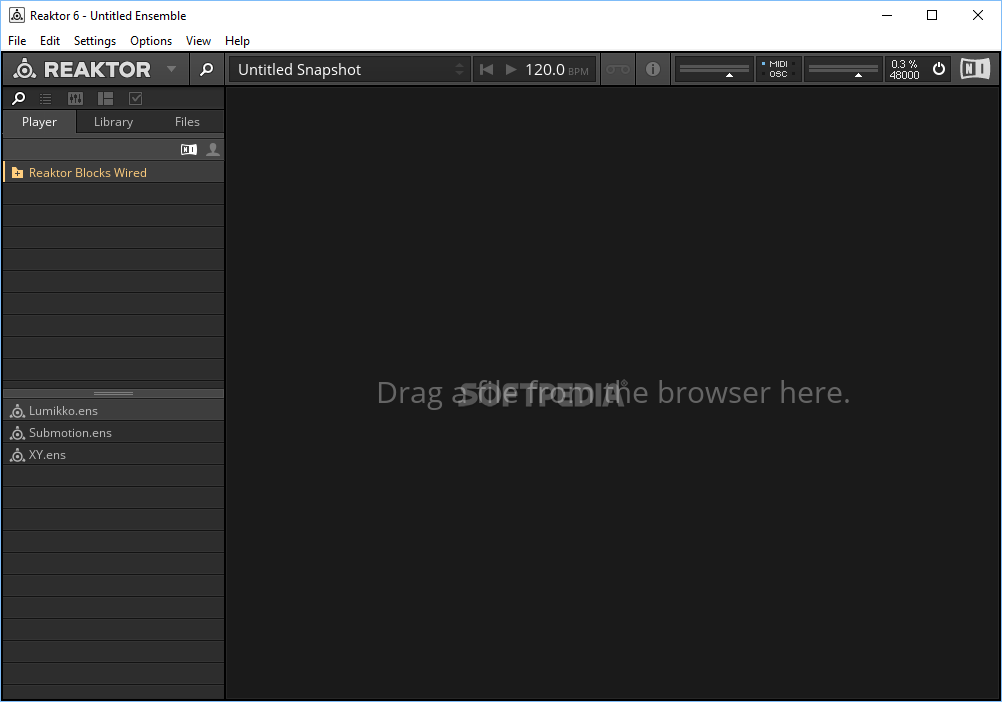This screenshot has height=702, width=1002.
Task: Open the Settings menu
Action: coord(95,41)
